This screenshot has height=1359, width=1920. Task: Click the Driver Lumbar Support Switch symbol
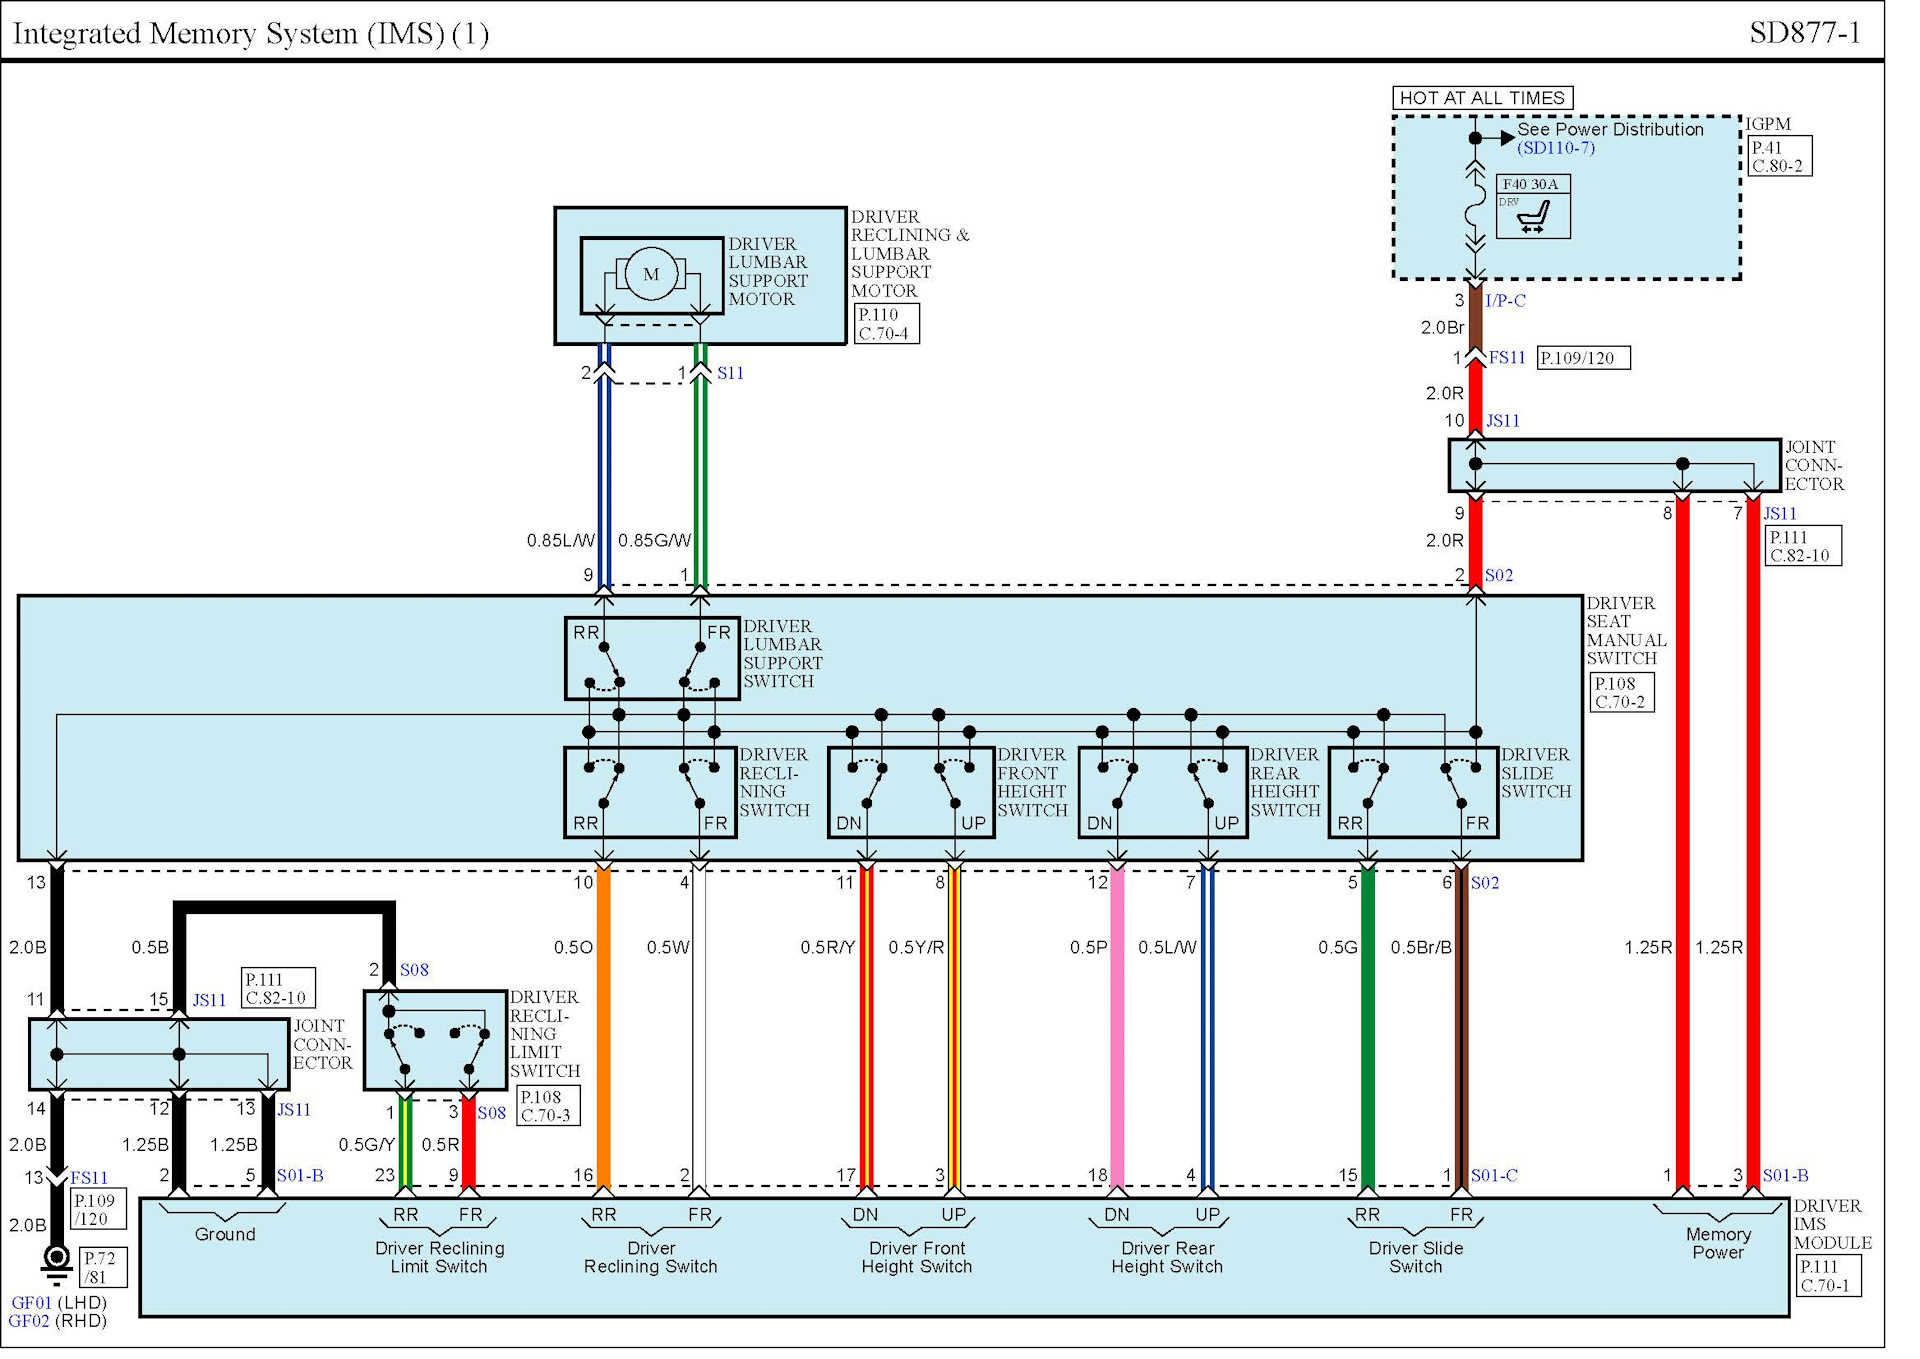(652, 658)
